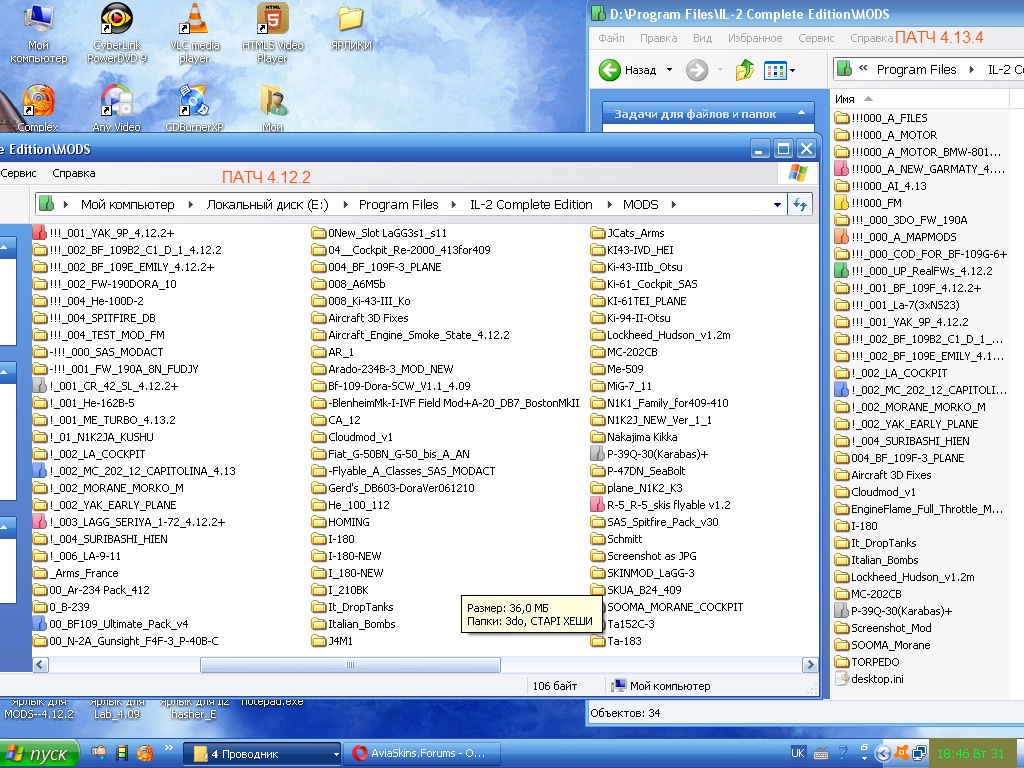Launch CyberLink PowerDVD 9 shortcut
Screen dimensions: 1024x768
(117, 33)
